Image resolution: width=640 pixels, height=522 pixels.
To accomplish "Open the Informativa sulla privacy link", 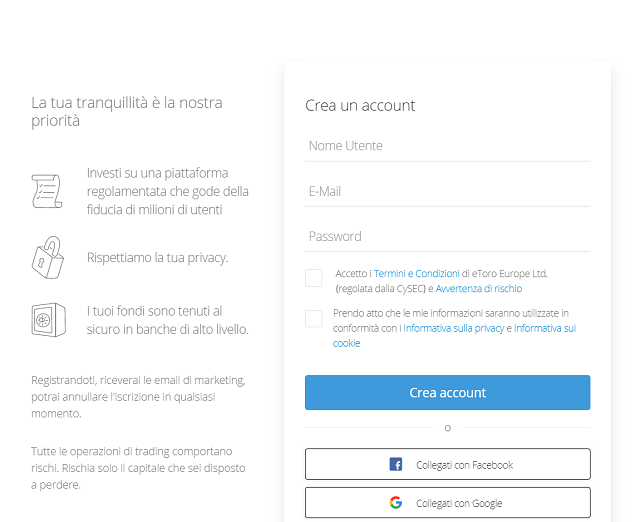I will pos(453,328).
